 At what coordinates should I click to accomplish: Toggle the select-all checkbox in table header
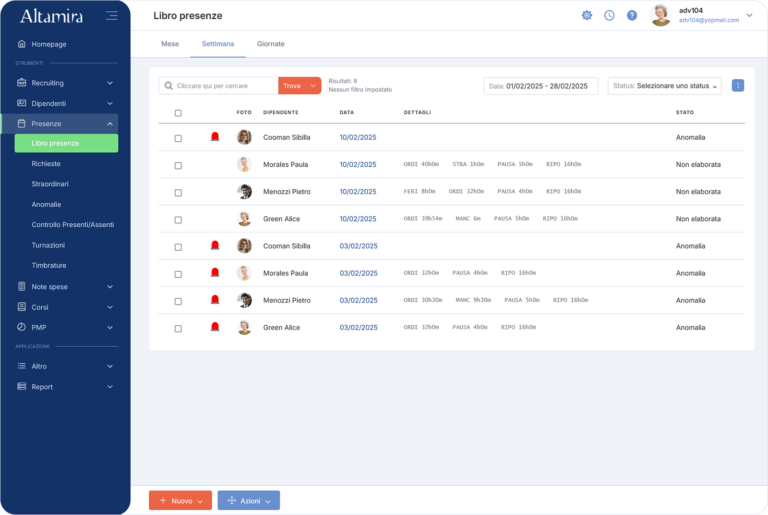(178, 113)
